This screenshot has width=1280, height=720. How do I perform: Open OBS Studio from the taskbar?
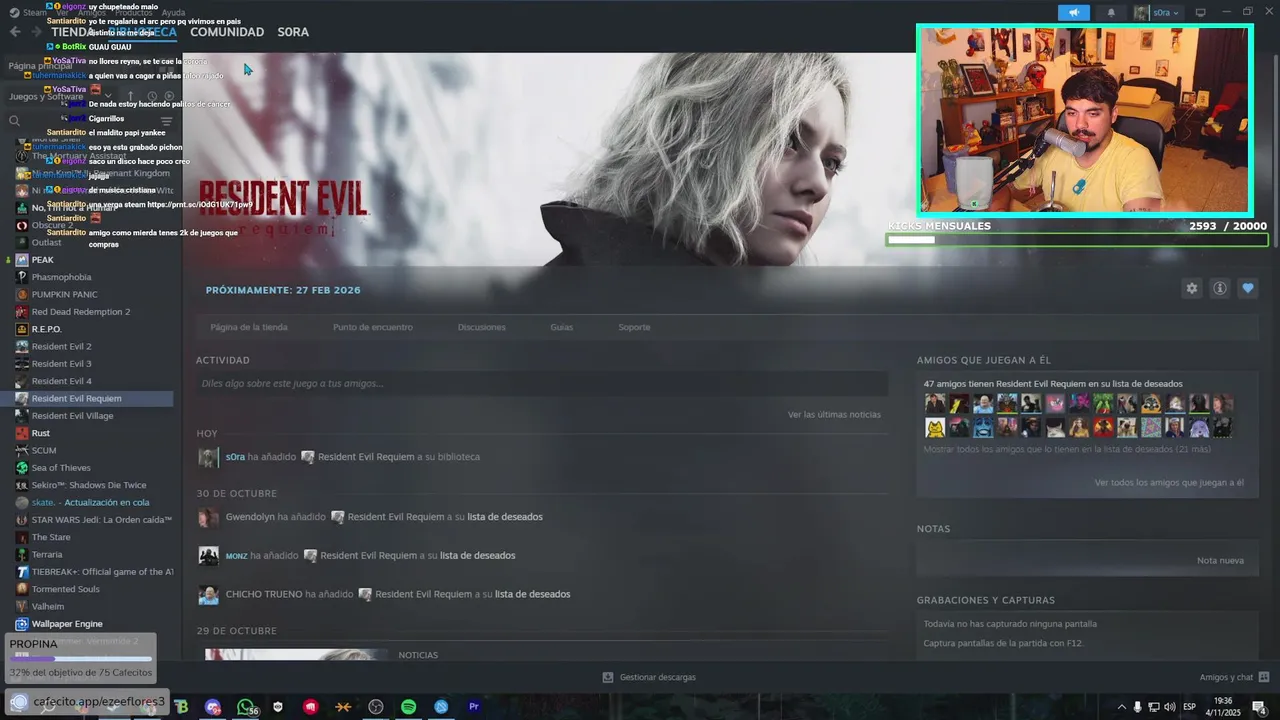[x=376, y=707]
